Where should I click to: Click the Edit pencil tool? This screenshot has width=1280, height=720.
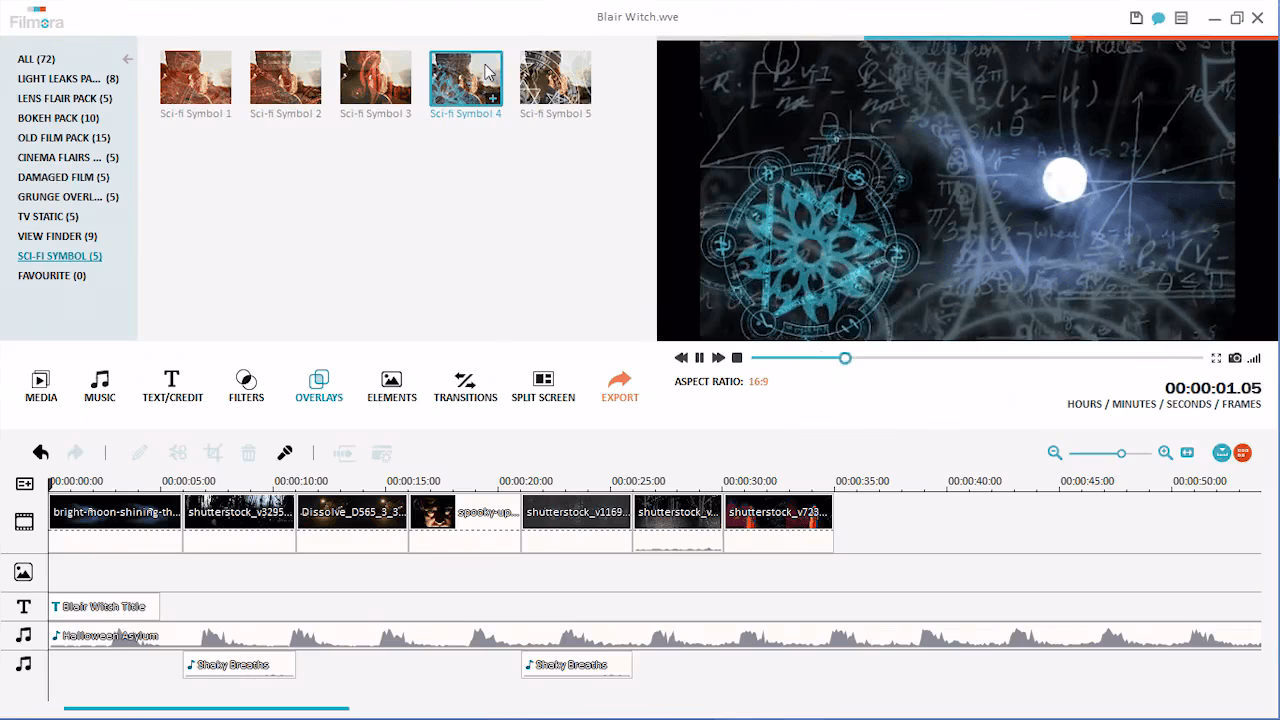[x=140, y=453]
